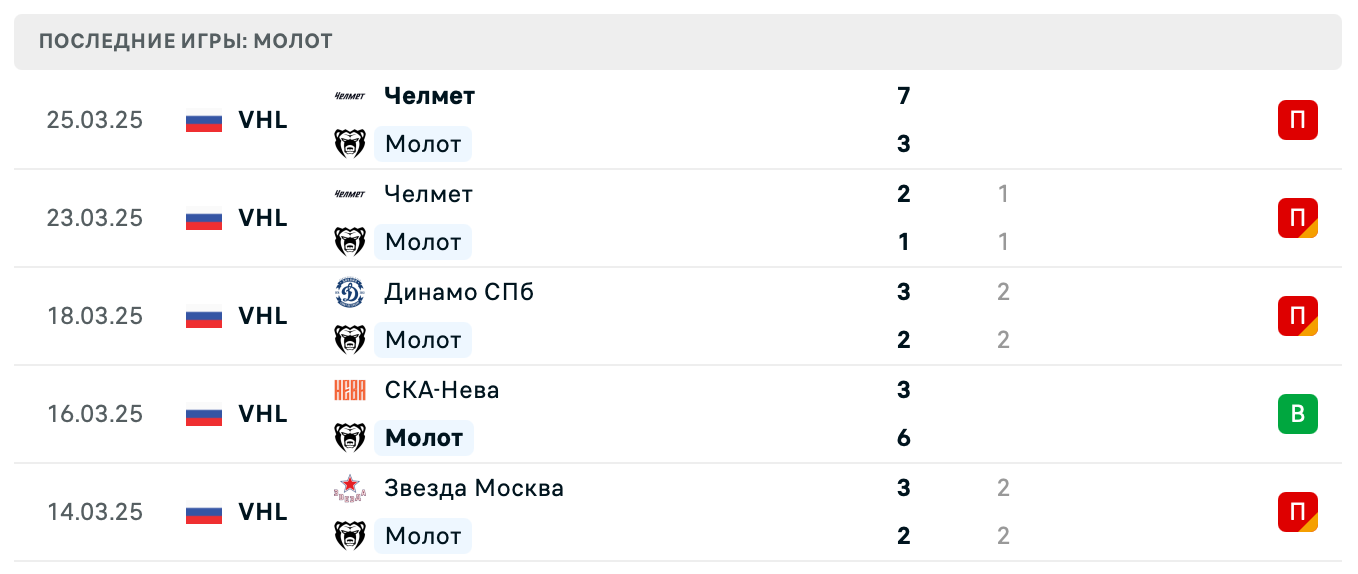Click the green В win badge
This screenshot has width=1358, height=574.
[1297, 414]
